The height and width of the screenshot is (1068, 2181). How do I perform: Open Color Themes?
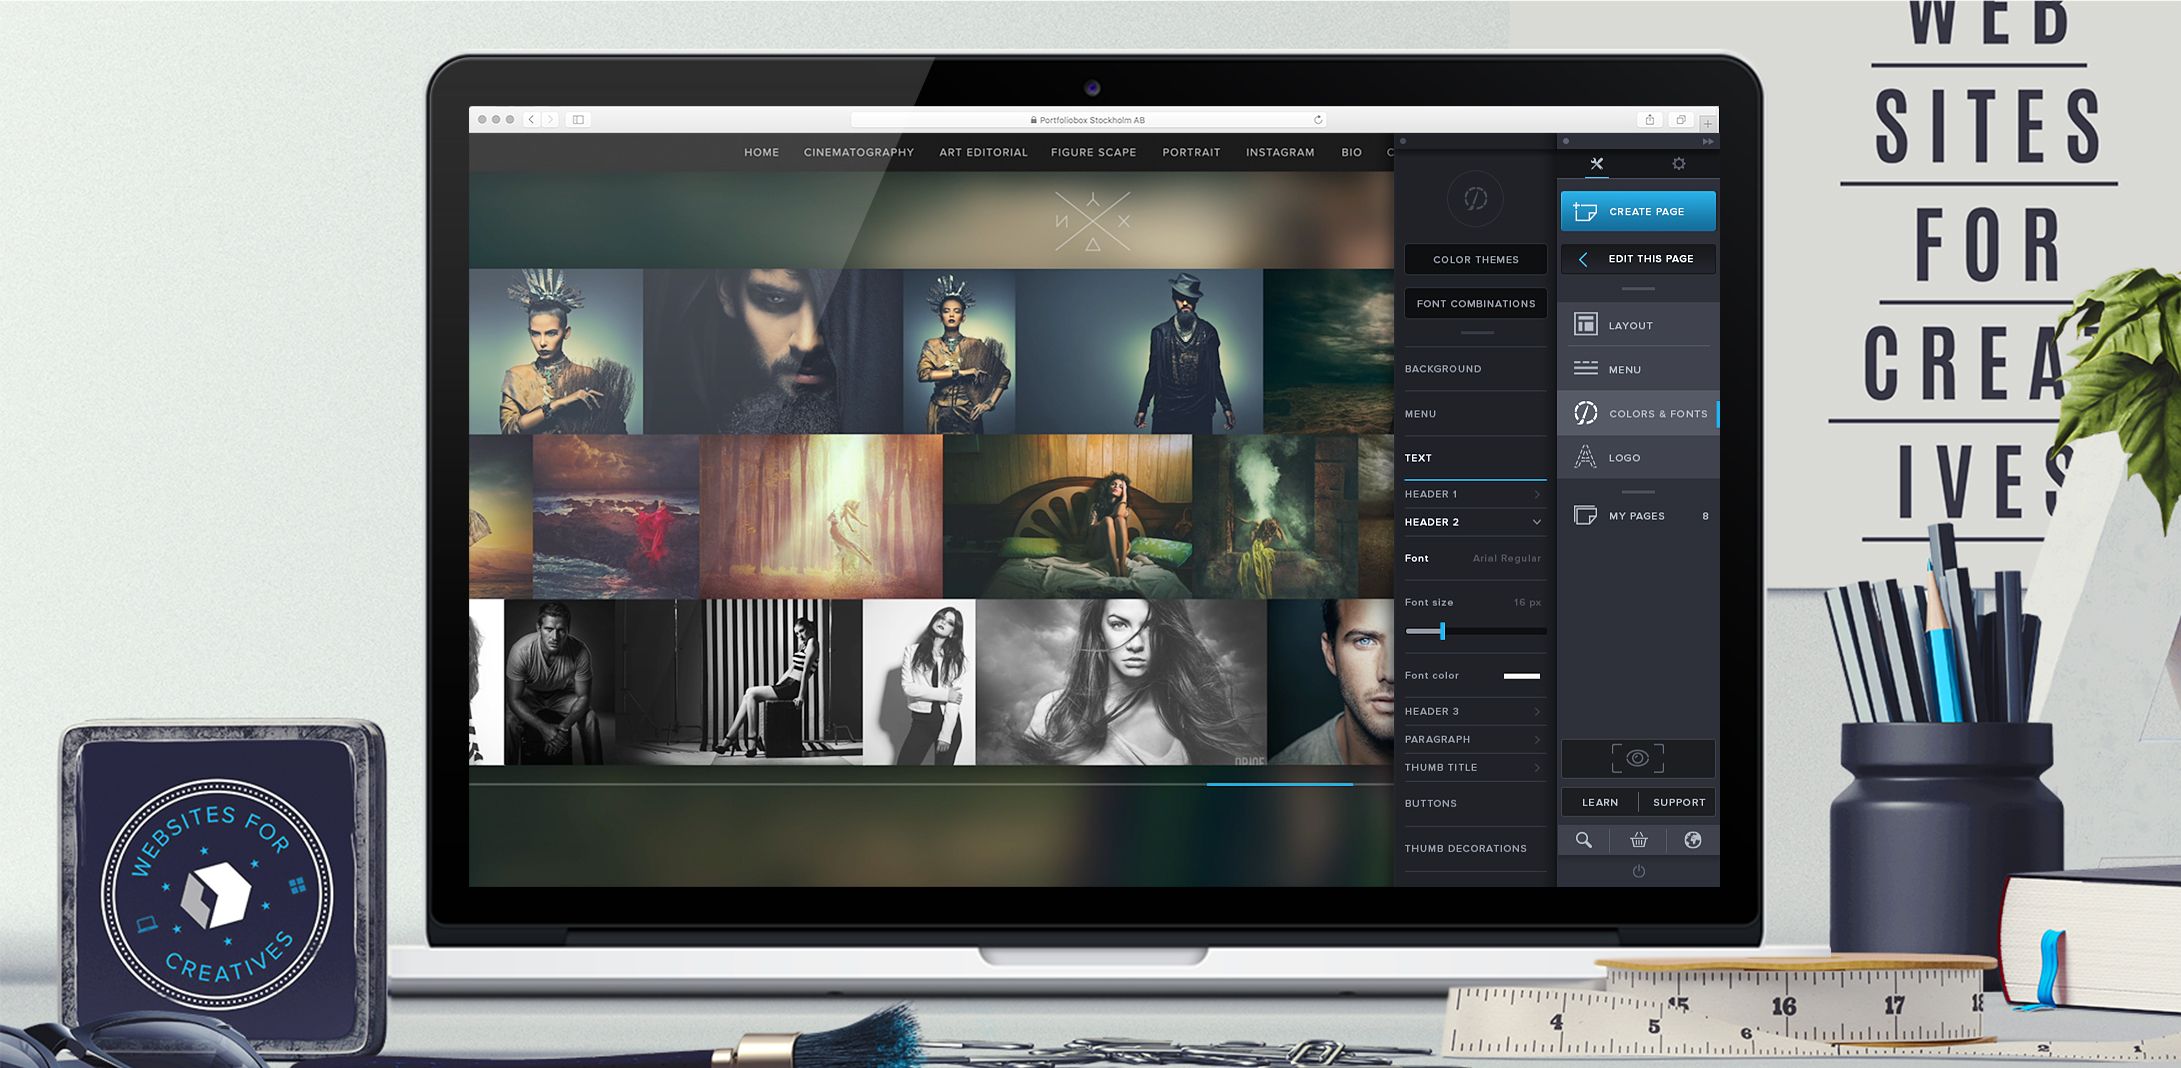(1475, 259)
